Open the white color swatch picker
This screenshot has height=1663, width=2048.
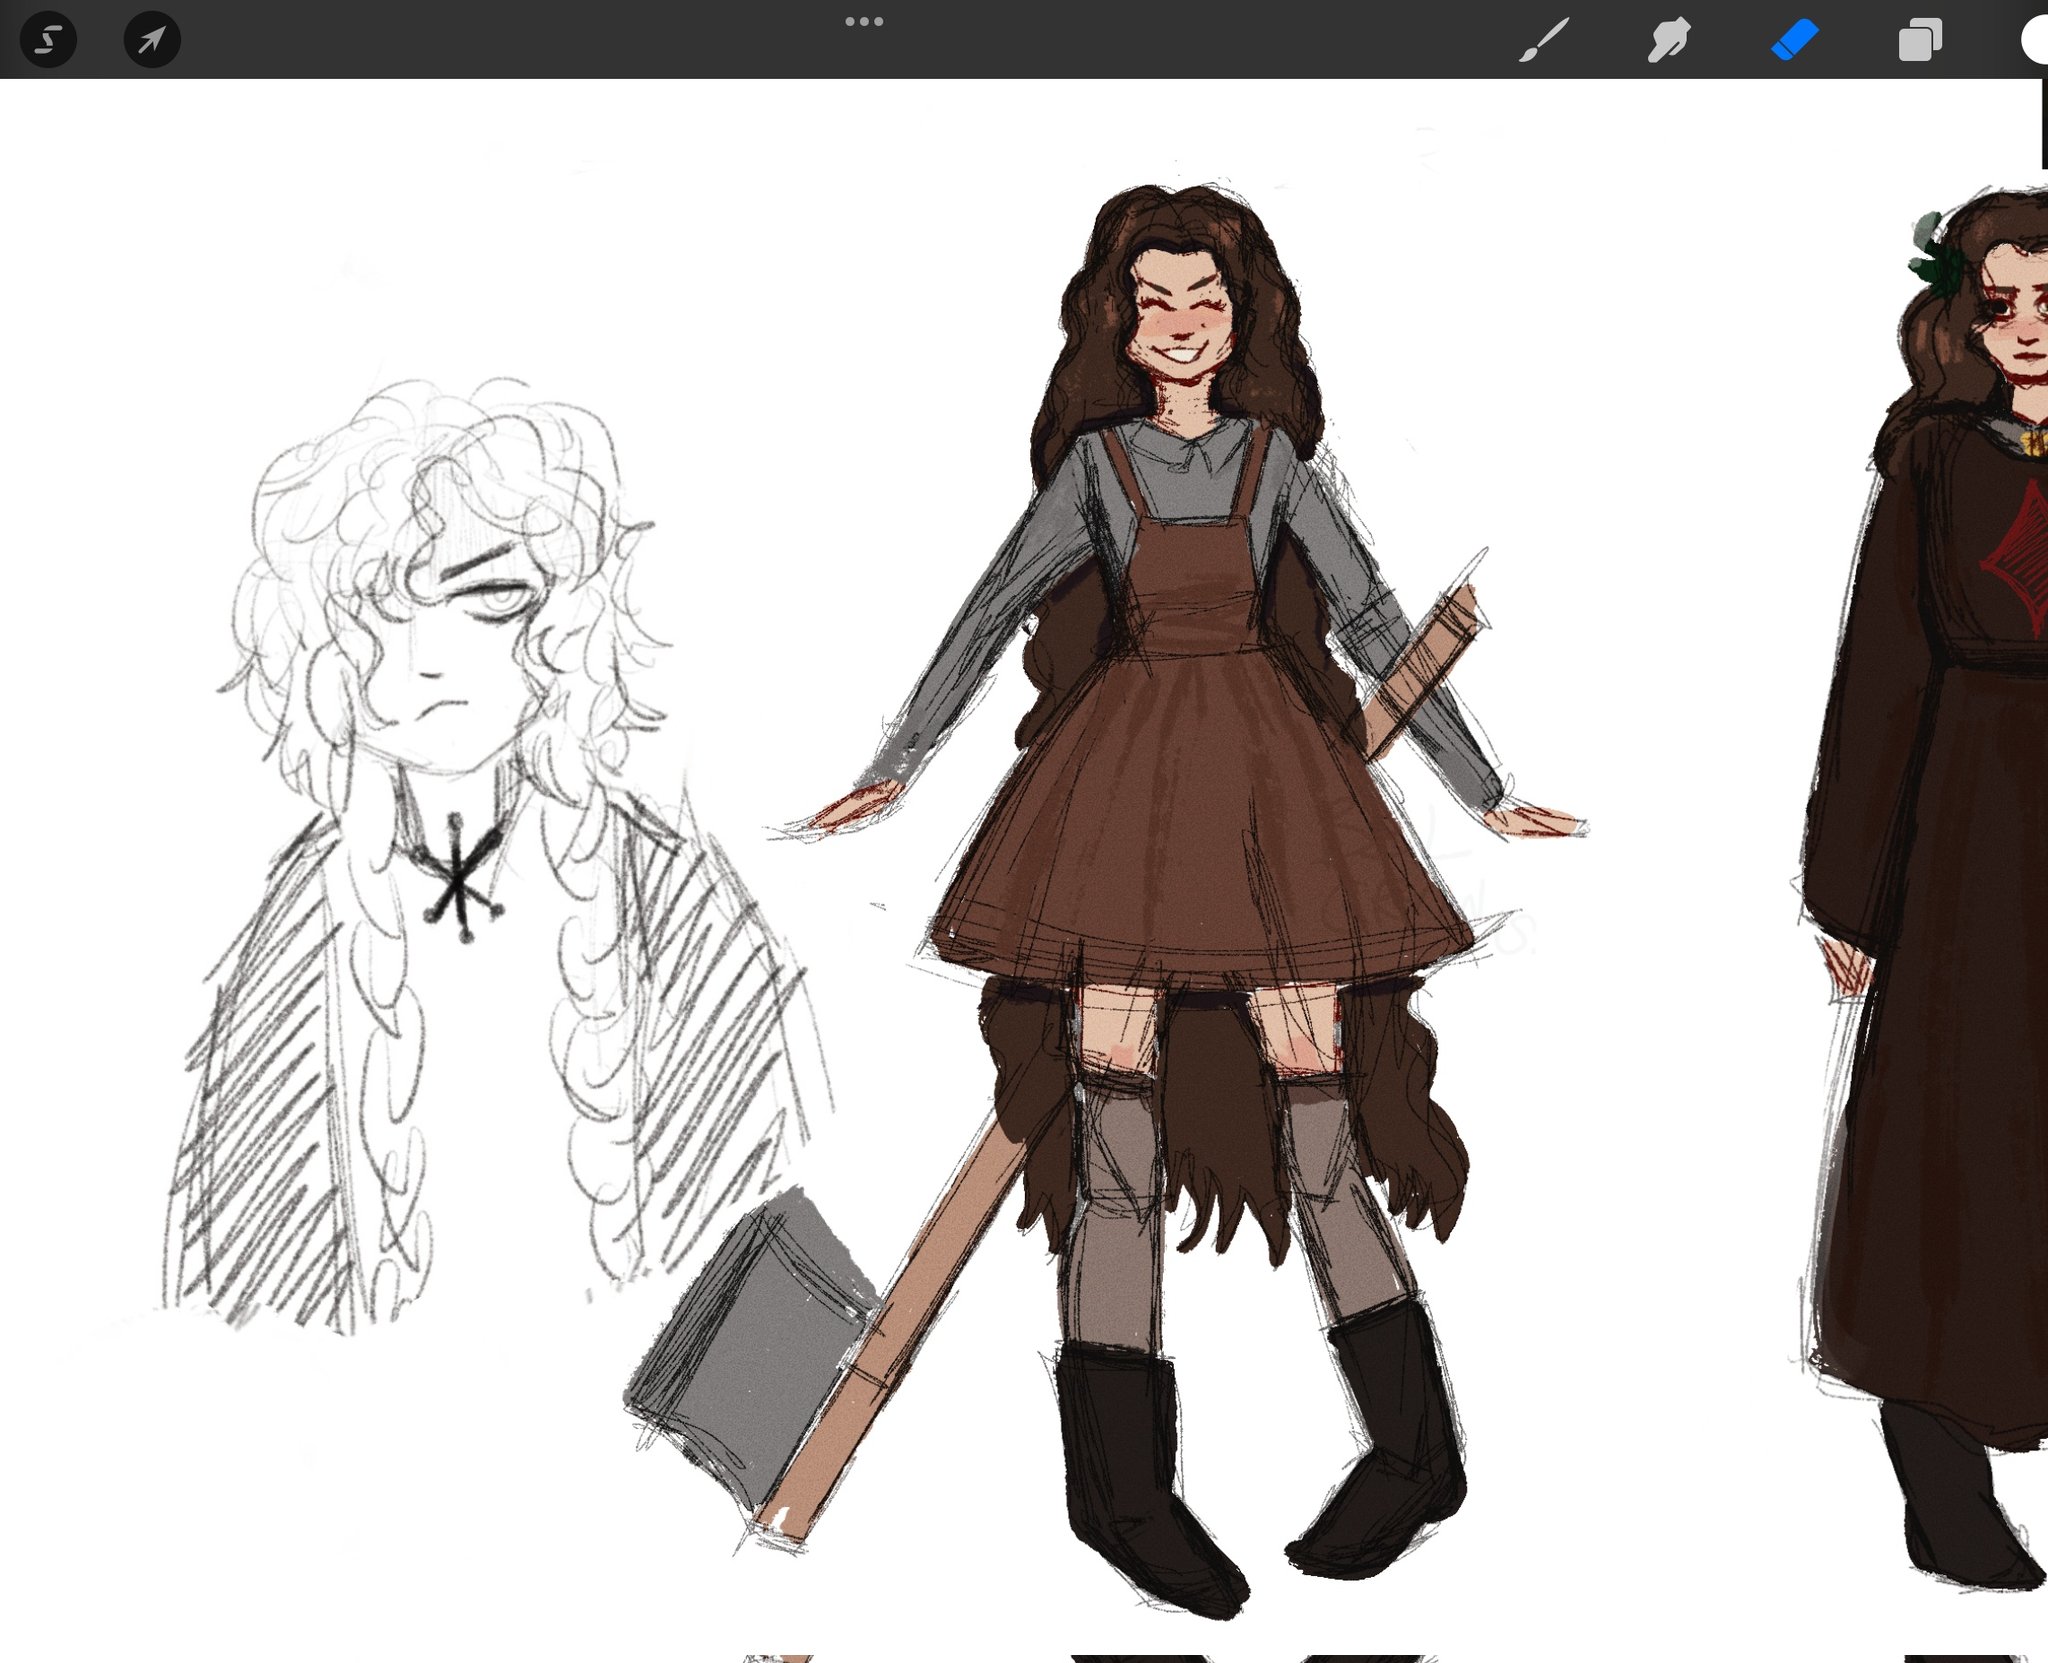[2036, 41]
